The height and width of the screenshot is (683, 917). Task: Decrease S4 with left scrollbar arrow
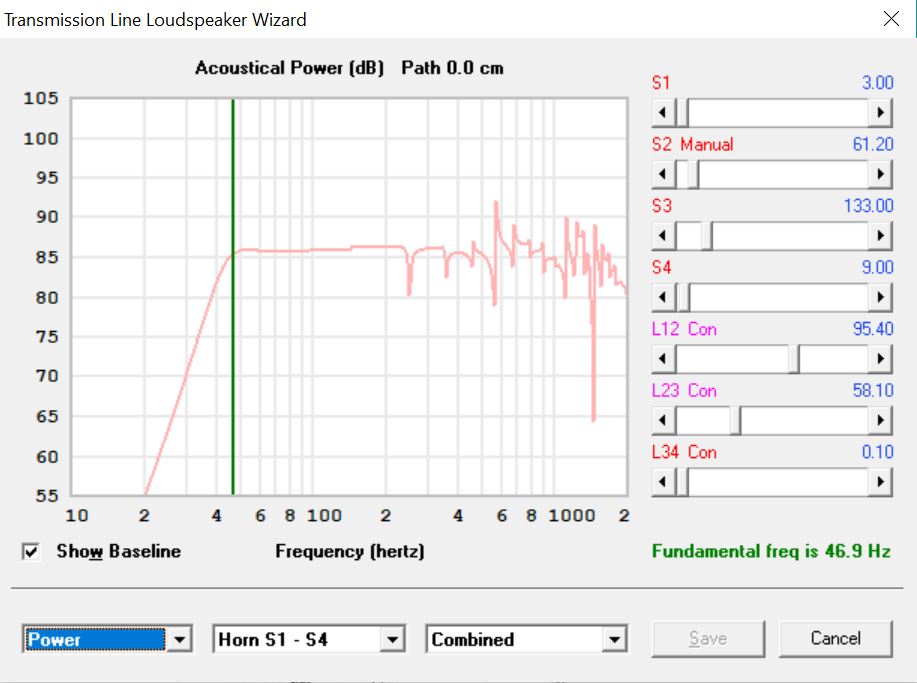(663, 297)
